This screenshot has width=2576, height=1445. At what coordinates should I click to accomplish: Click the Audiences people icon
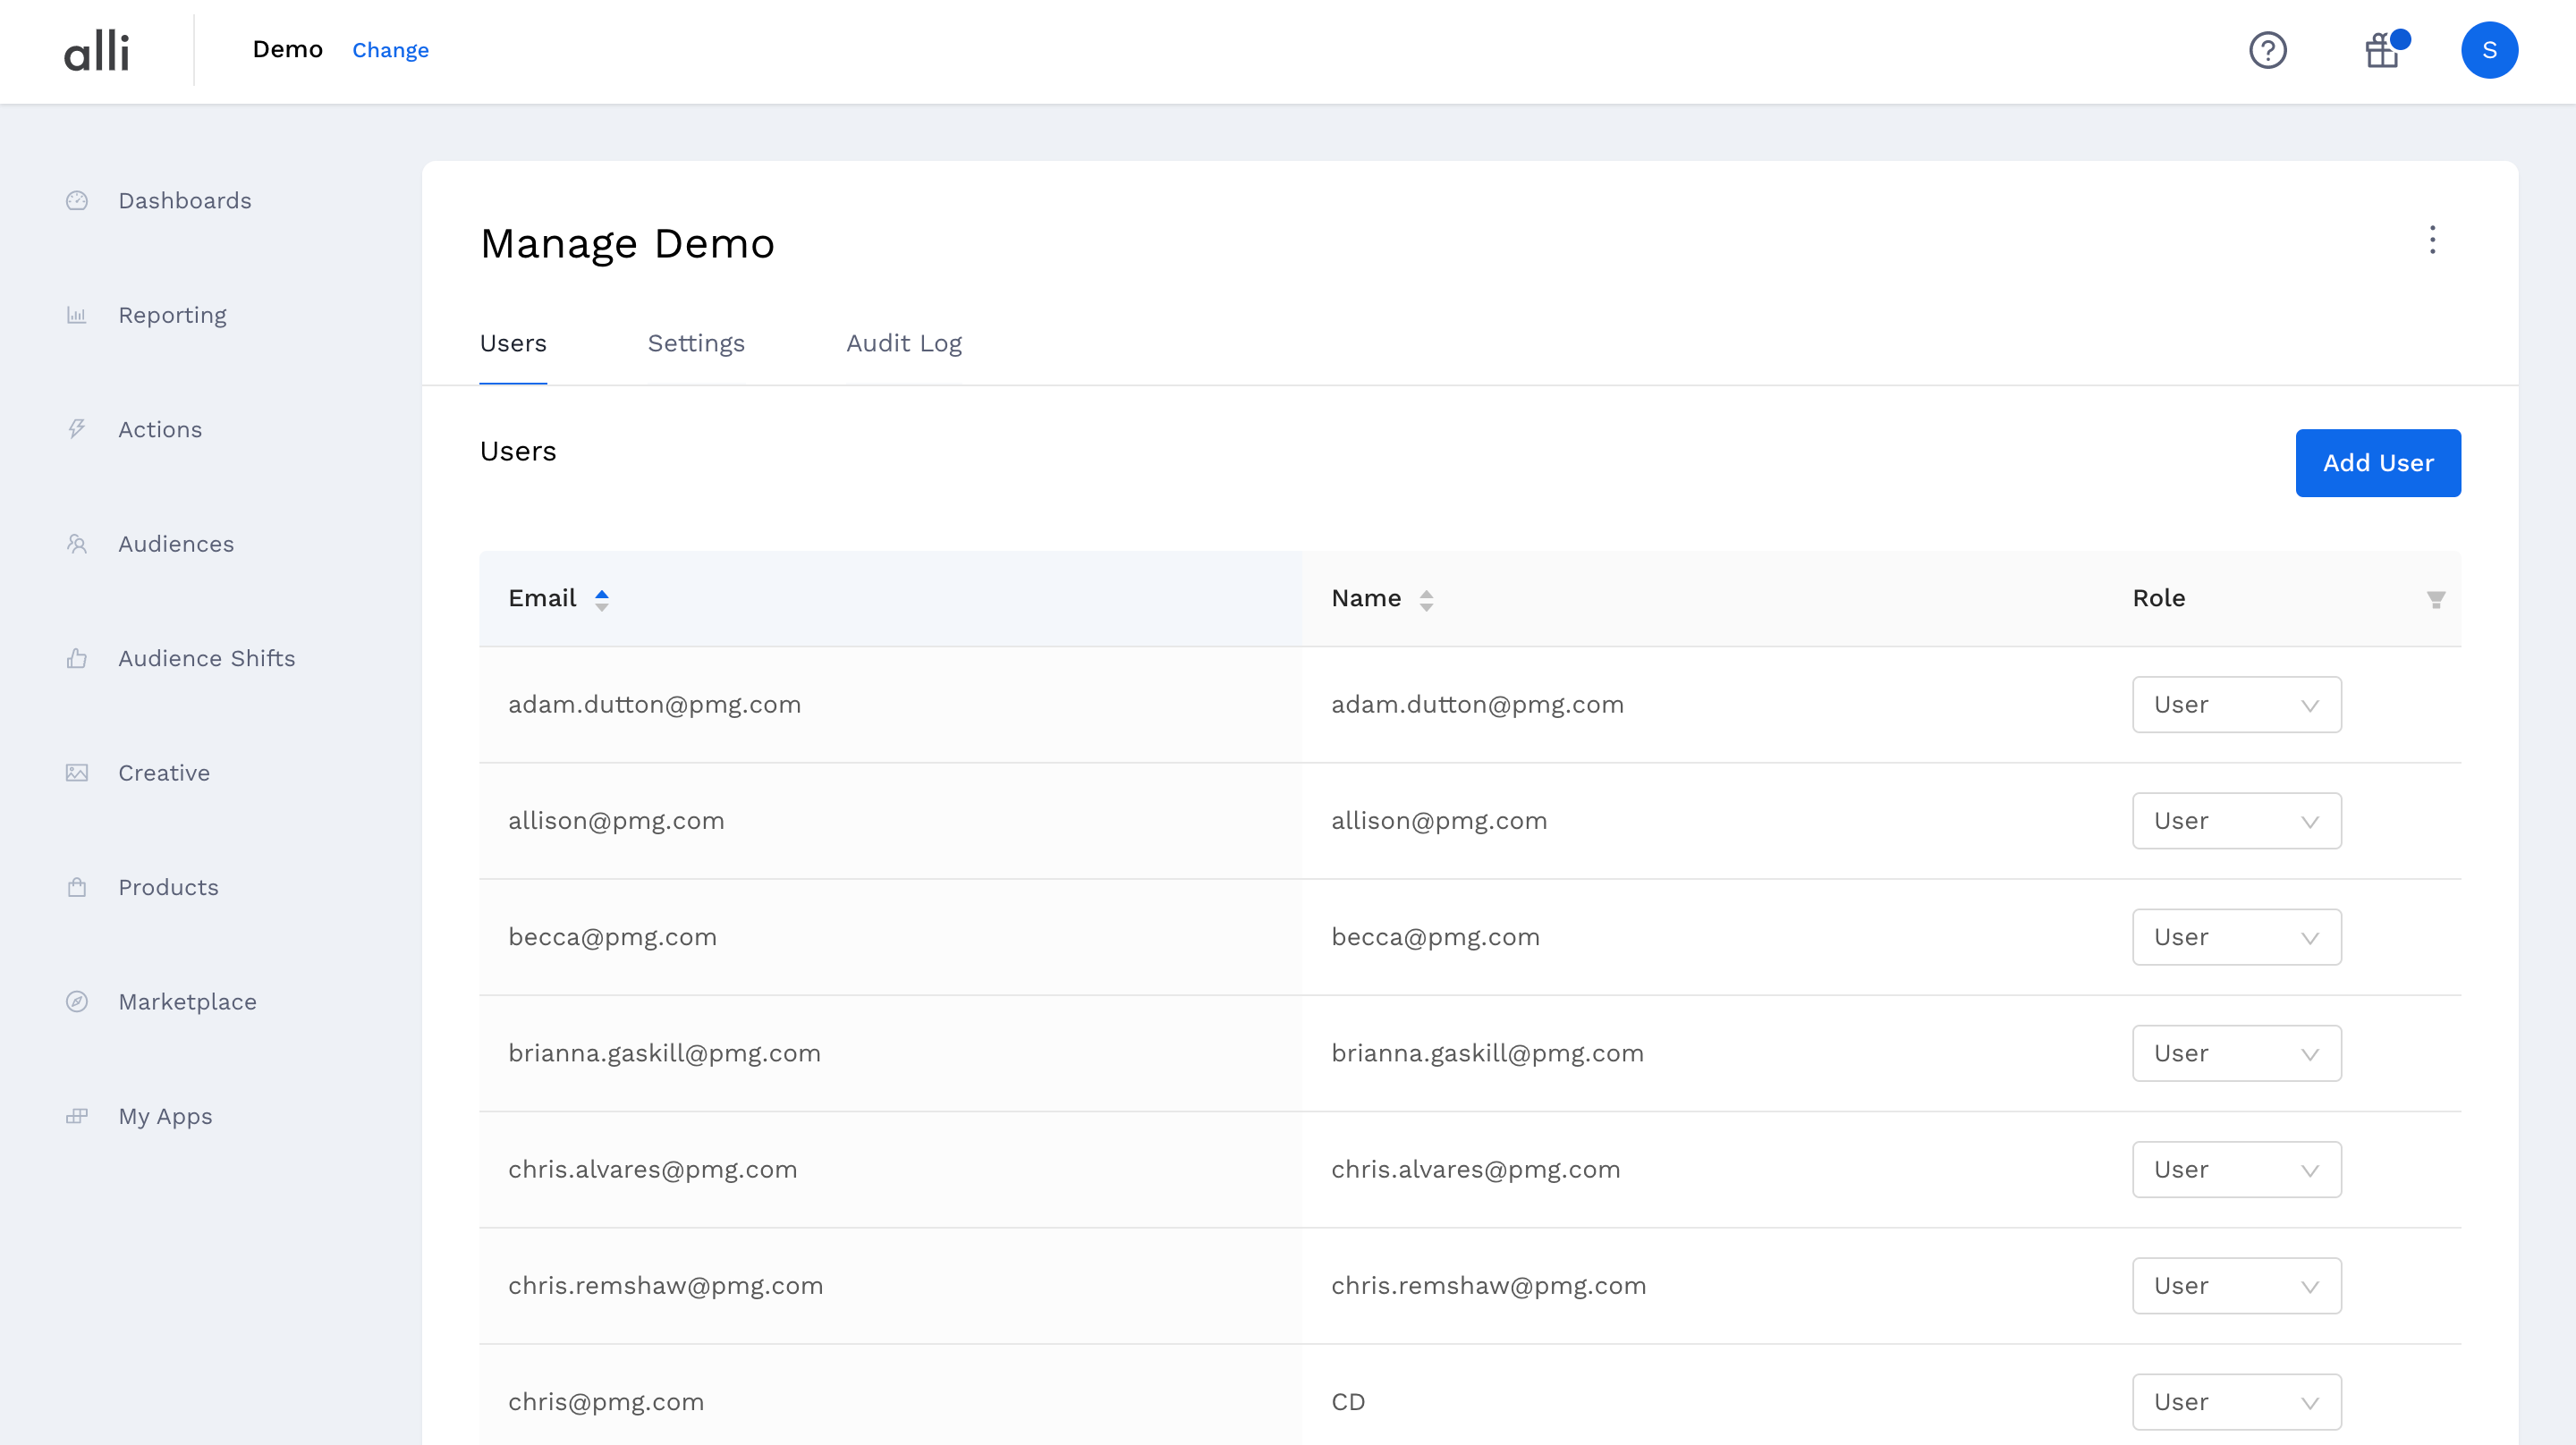click(77, 544)
